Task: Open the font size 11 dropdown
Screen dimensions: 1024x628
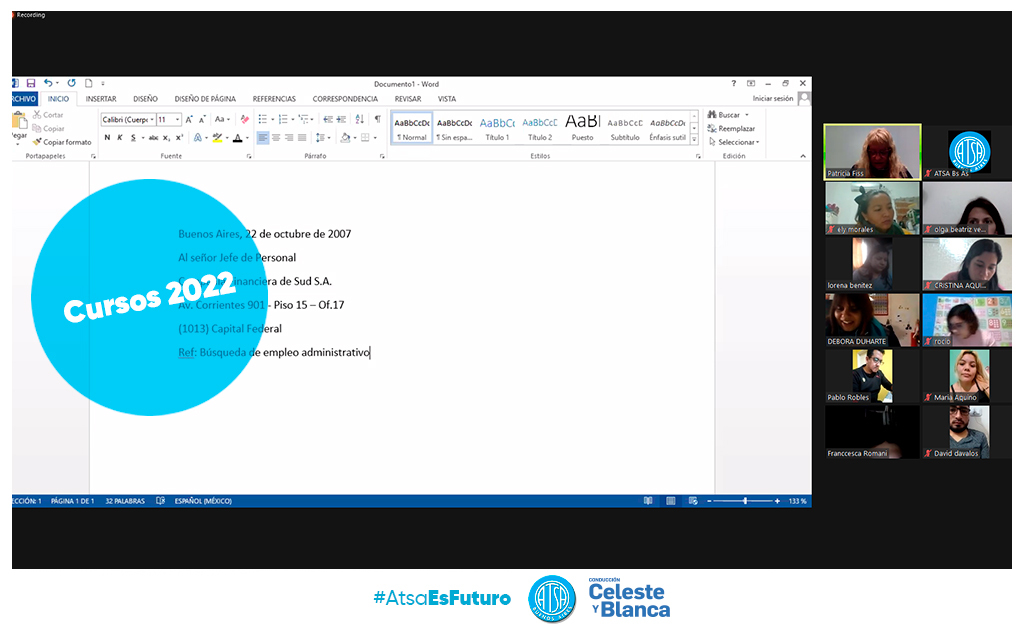Action: pyautogui.click(x=177, y=119)
